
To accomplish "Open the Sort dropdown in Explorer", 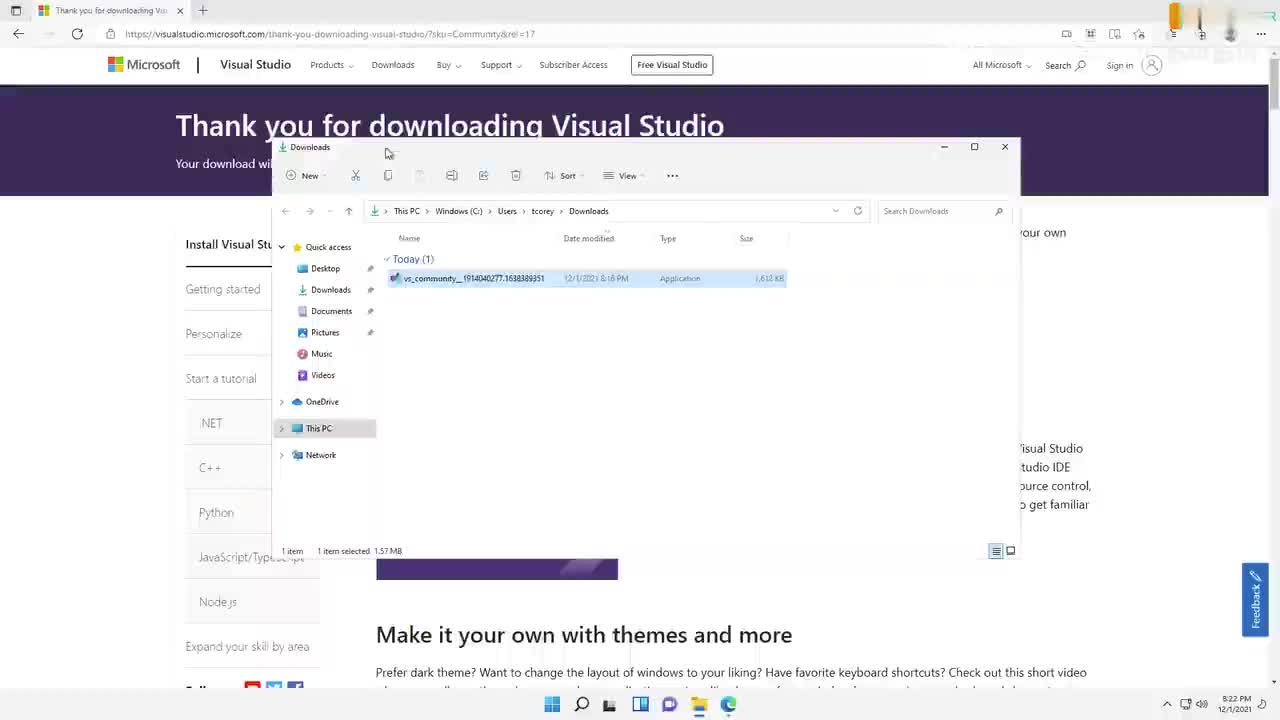I will tap(564, 176).
